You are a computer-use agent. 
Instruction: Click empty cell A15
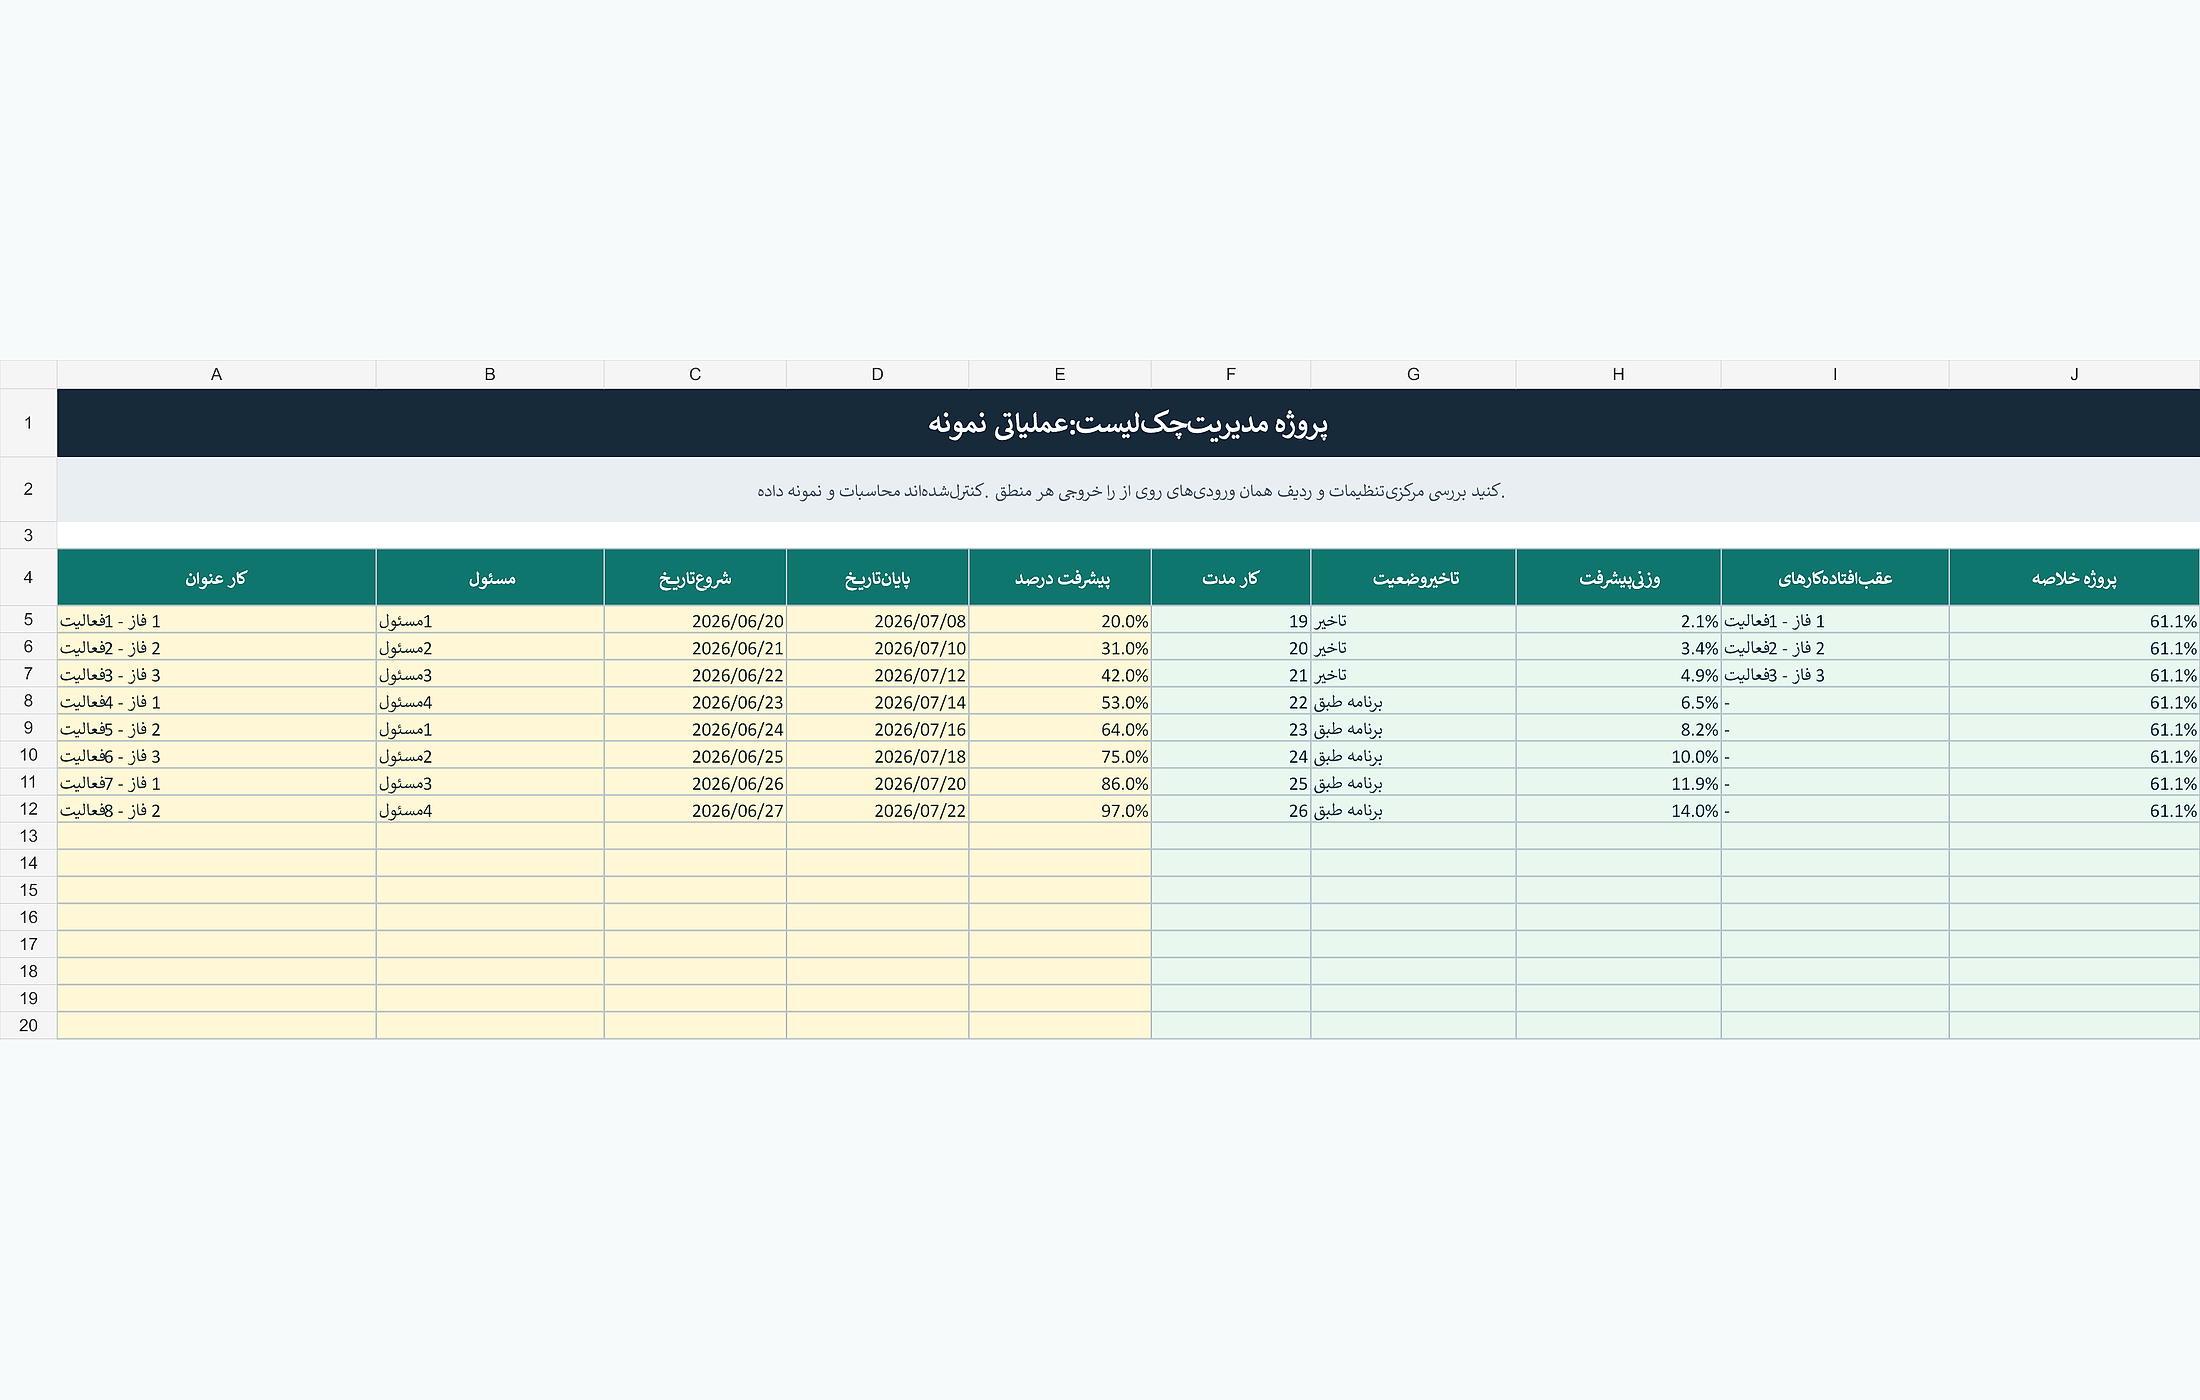tap(216, 890)
